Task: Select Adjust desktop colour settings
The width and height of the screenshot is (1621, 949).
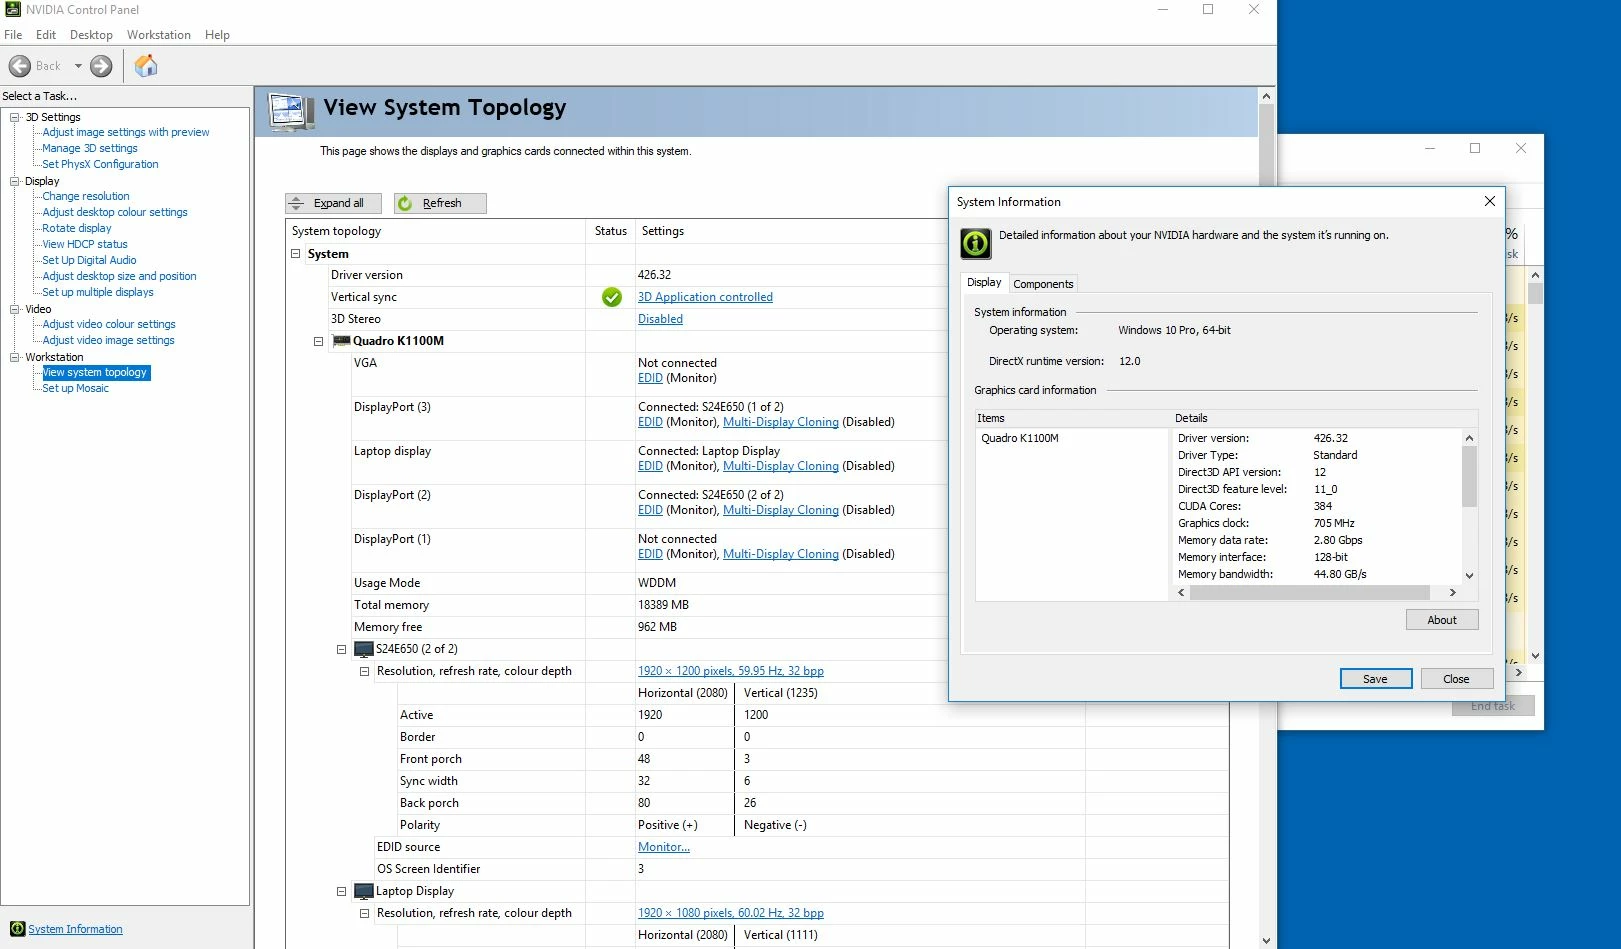Action: click(115, 212)
